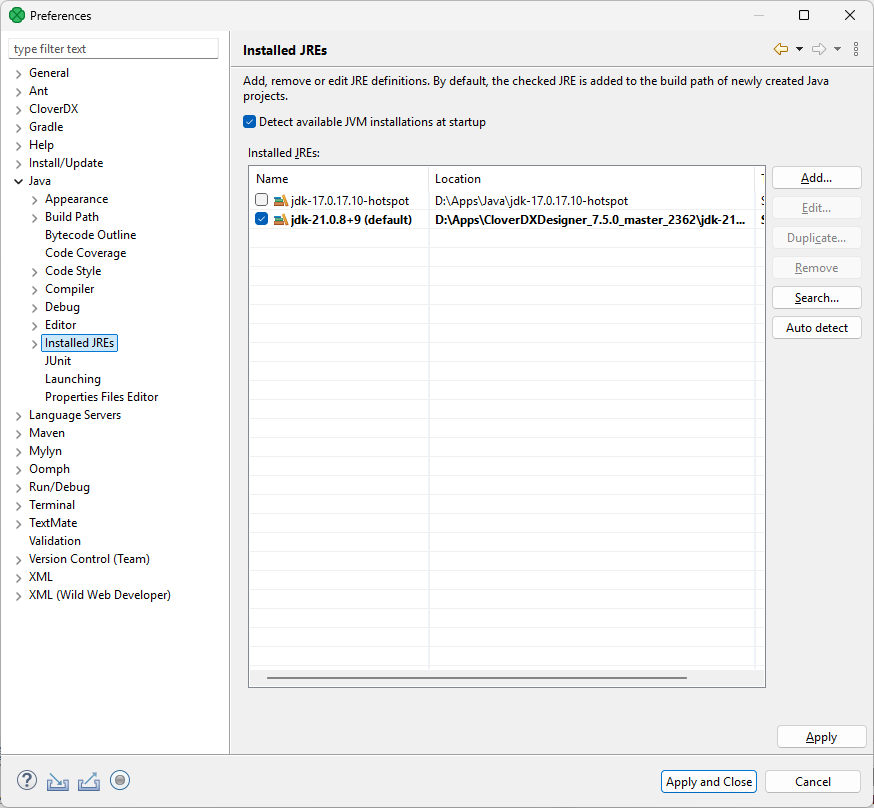Click the Preferences window clover icon

(17, 15)
